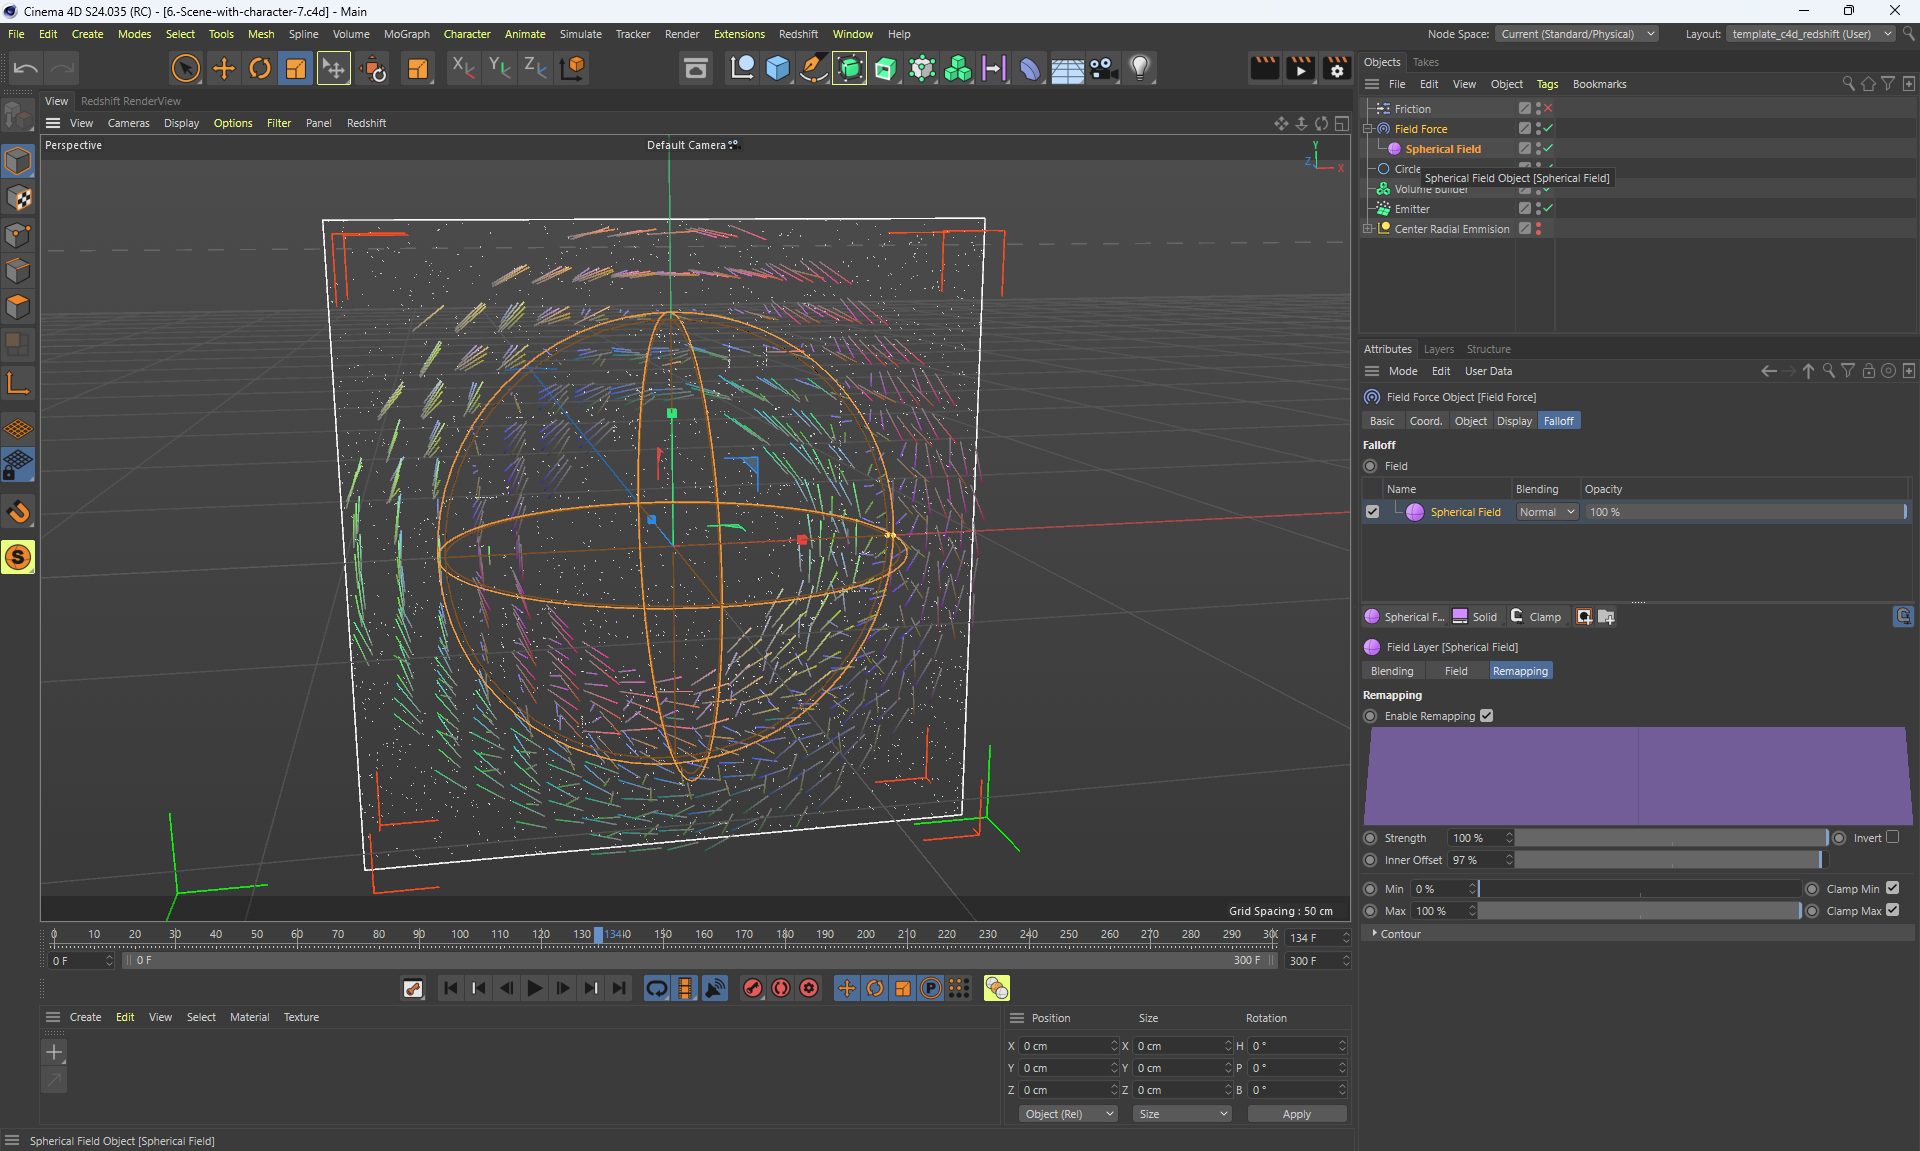
Task: Disable the Clamp Max checkbox
Action: (1892, 910)
